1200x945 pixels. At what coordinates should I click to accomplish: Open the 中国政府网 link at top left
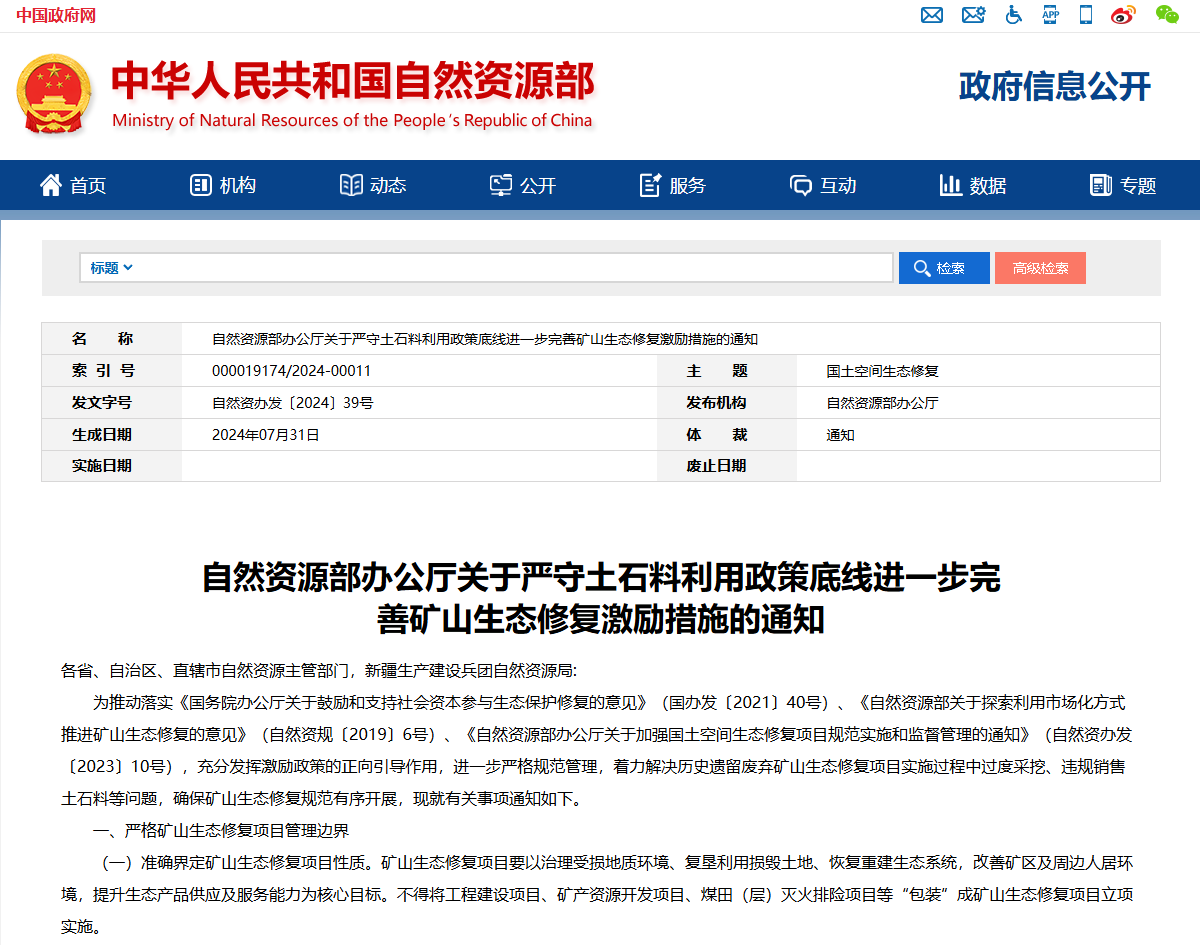tap(56, 15)
